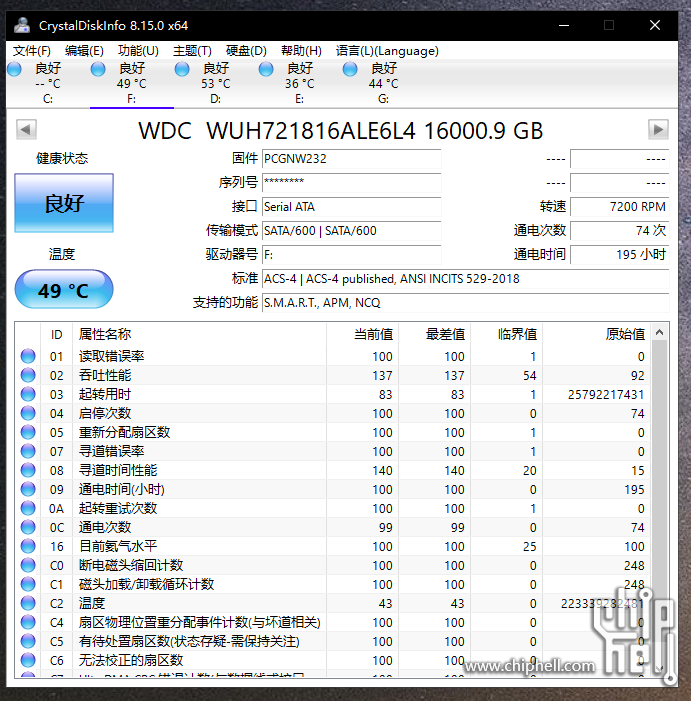Click status dot for C5 有待处置扇区数
The width and height of the screenshot is (691, 701).
pyautogui.click(x=28, y=641)
